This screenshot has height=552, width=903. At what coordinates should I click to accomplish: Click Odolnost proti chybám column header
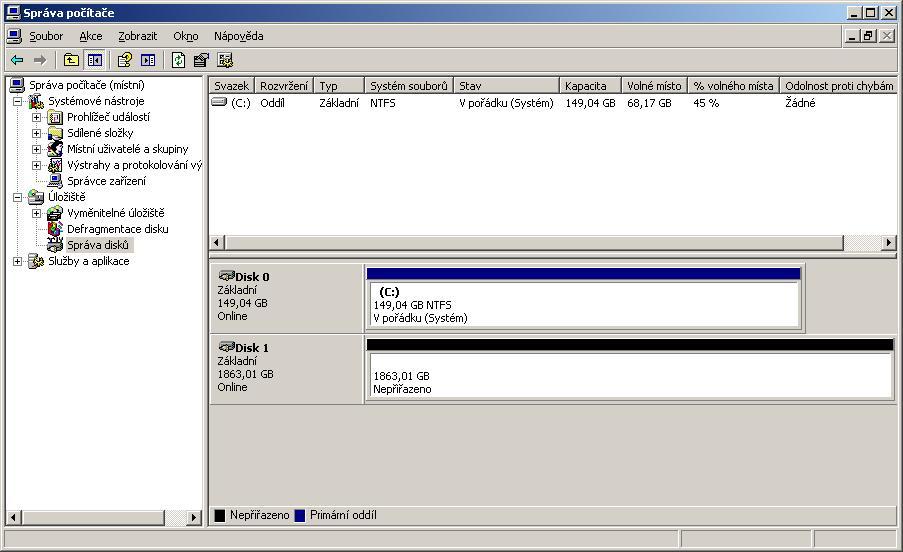(x=838, y=86)
